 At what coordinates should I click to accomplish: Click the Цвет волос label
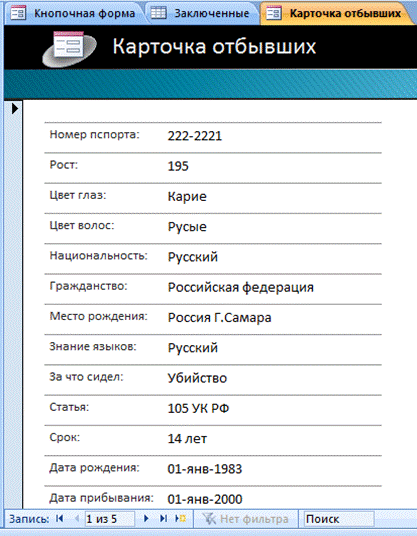(82, 226)
